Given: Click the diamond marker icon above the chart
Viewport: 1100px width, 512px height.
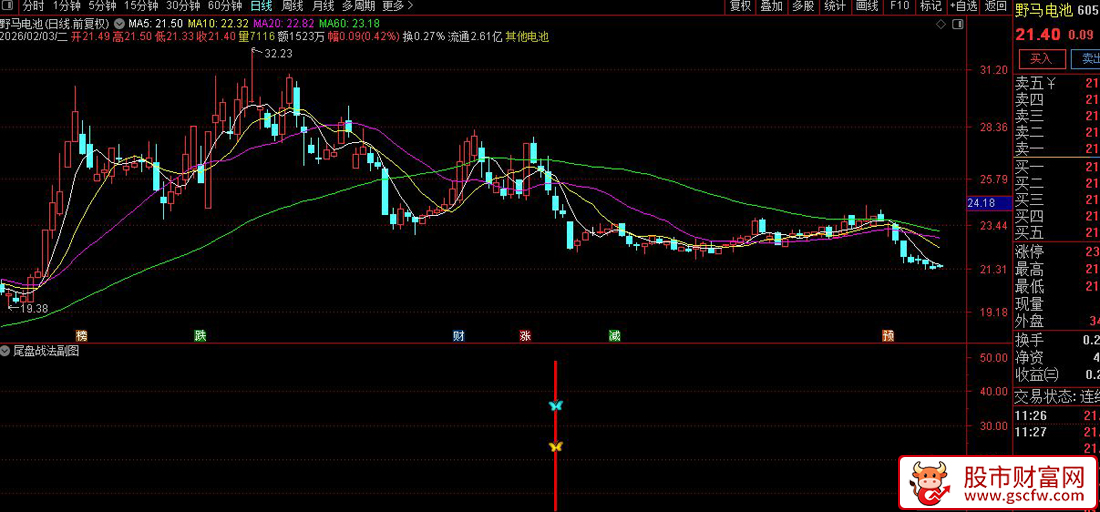Looking at the screenshot, I should pyautogui.click(x=940, y=25).
